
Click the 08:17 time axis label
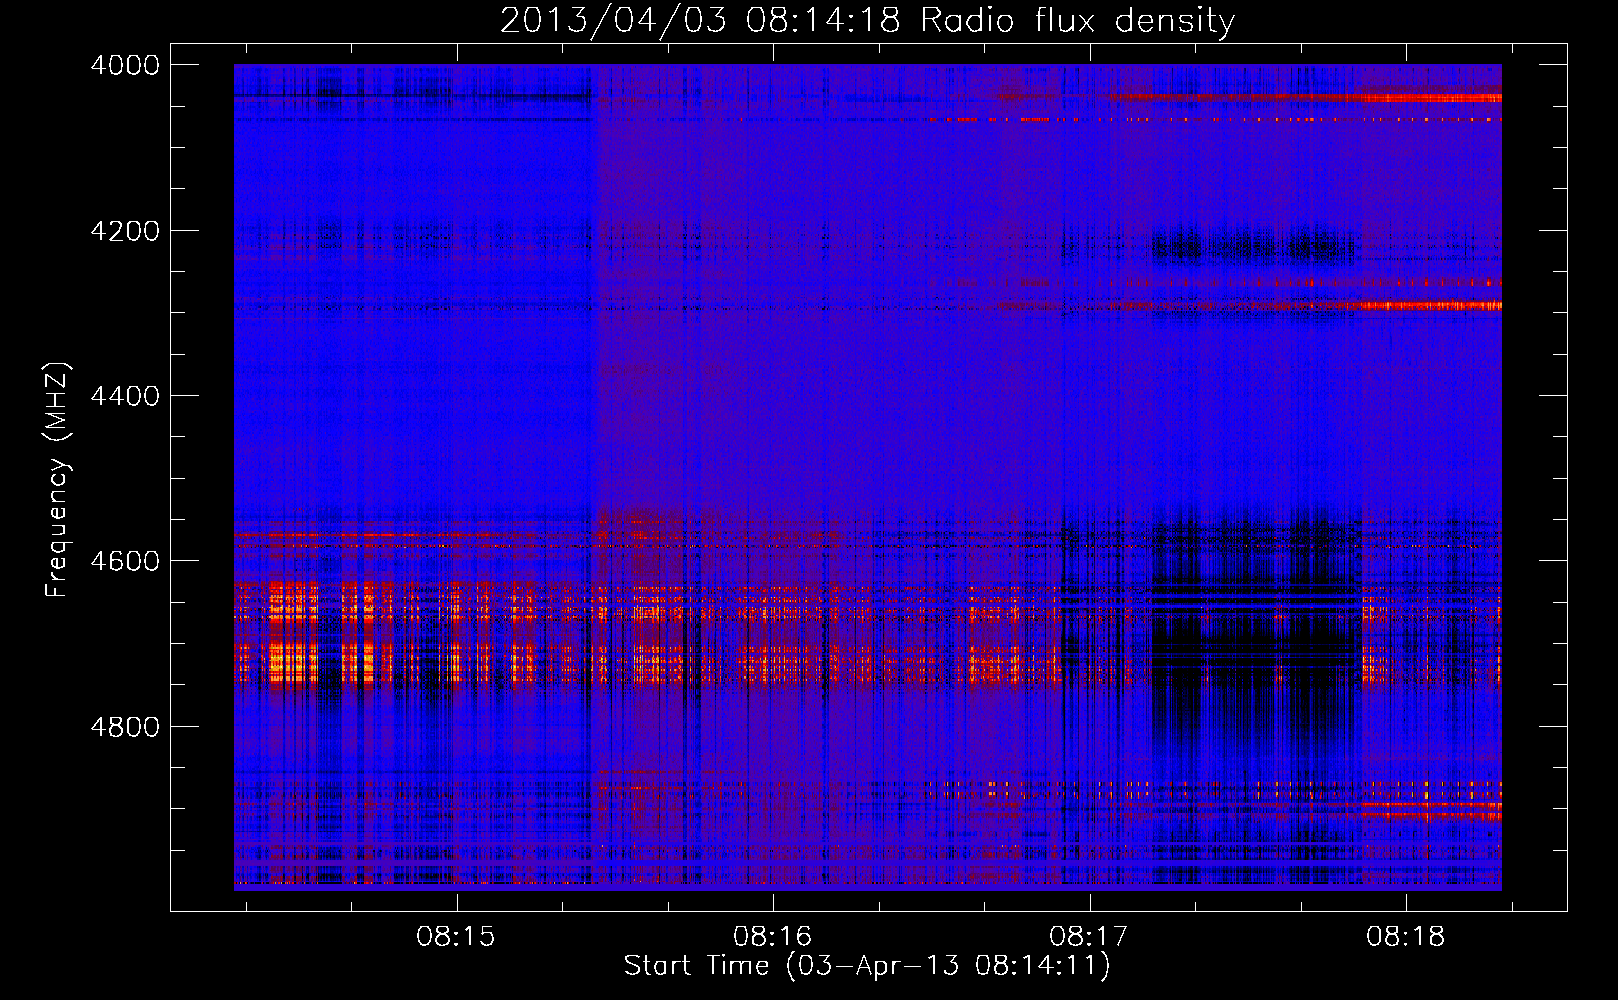(1089, 937)
